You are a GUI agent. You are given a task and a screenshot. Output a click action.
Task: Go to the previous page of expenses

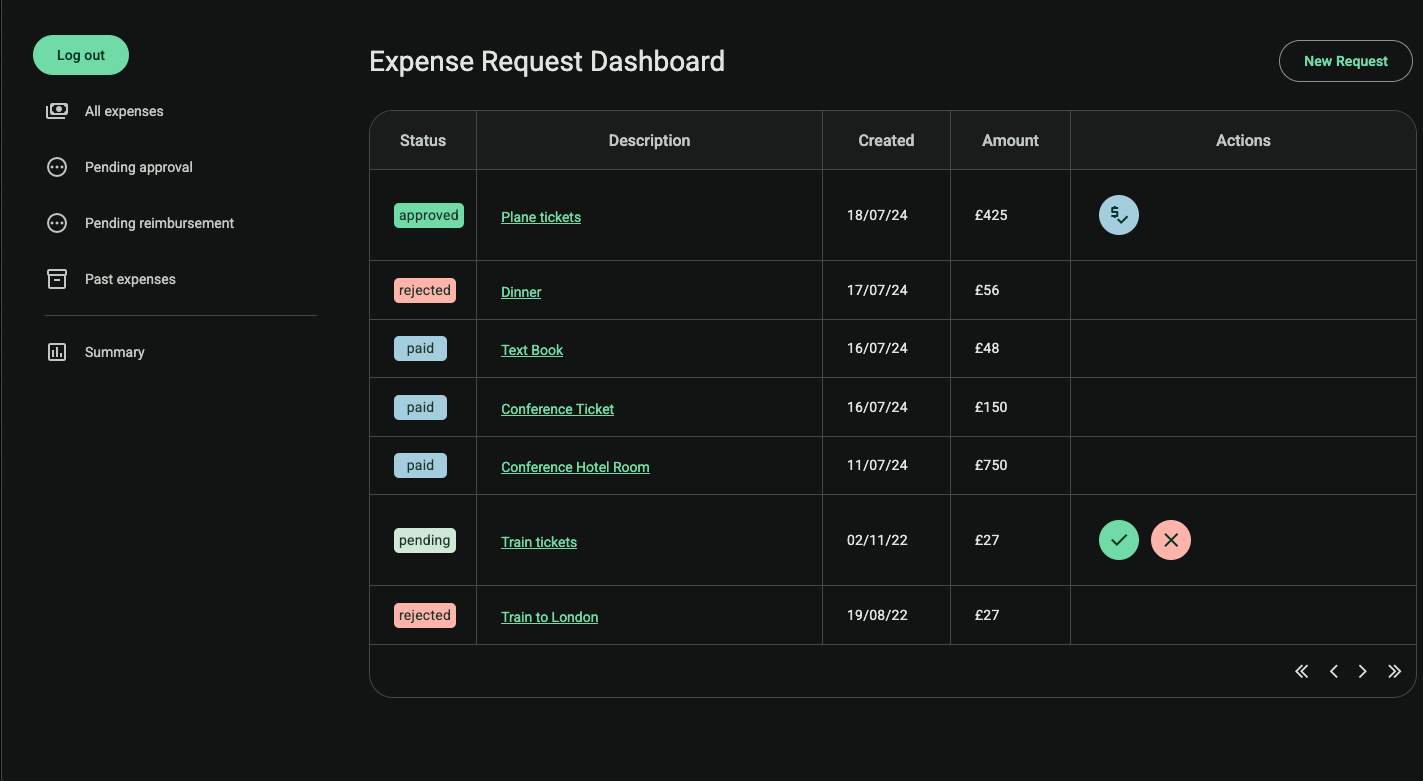click(x=1333, y=671)
